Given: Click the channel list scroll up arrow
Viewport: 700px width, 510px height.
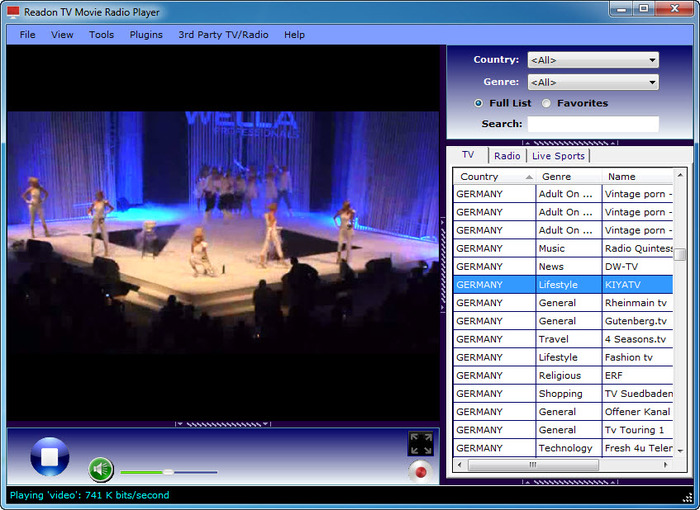Looking at the screenshot, I should coord(680,175).
